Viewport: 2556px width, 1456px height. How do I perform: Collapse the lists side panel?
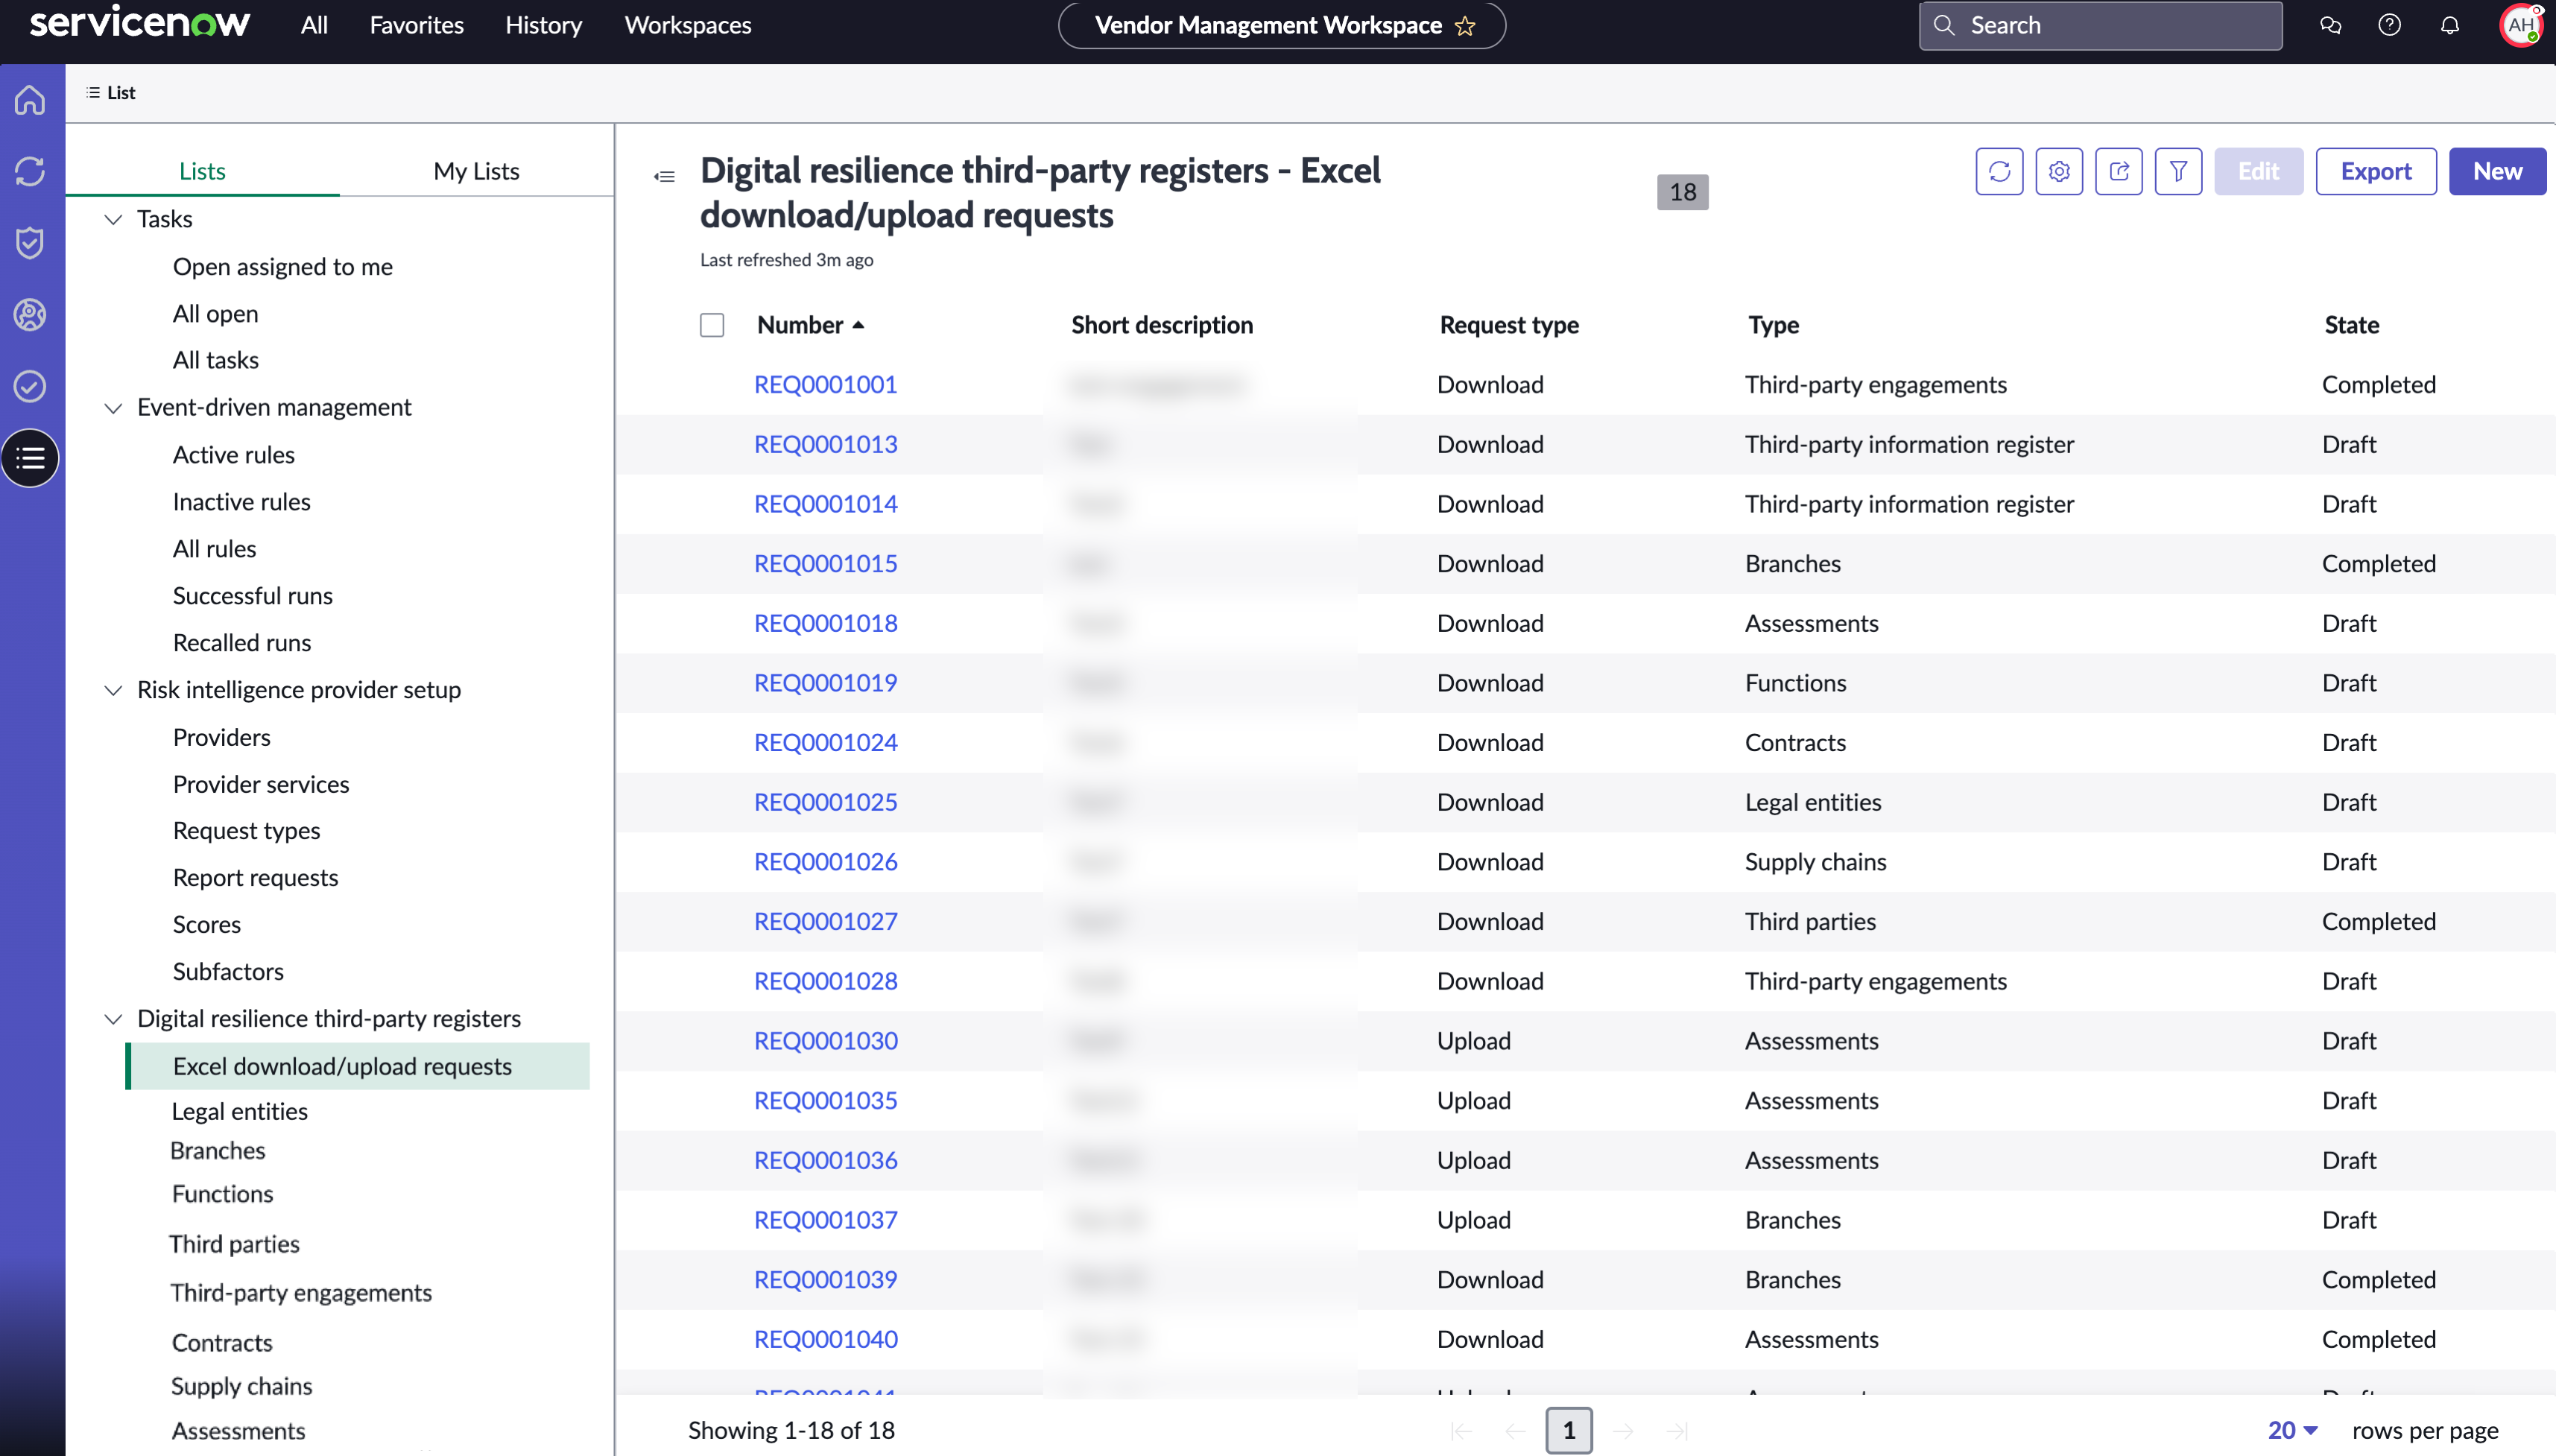tap(664, 176)
